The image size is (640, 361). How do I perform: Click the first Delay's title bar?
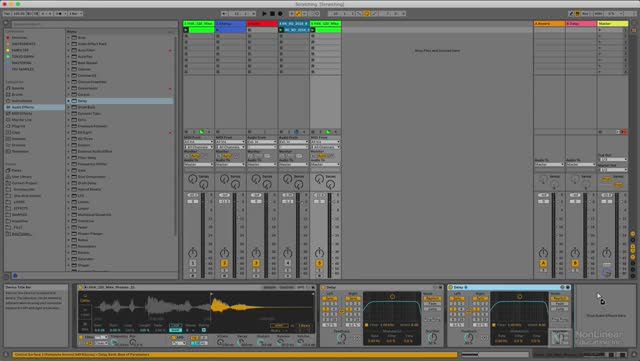tap(381, 287)
